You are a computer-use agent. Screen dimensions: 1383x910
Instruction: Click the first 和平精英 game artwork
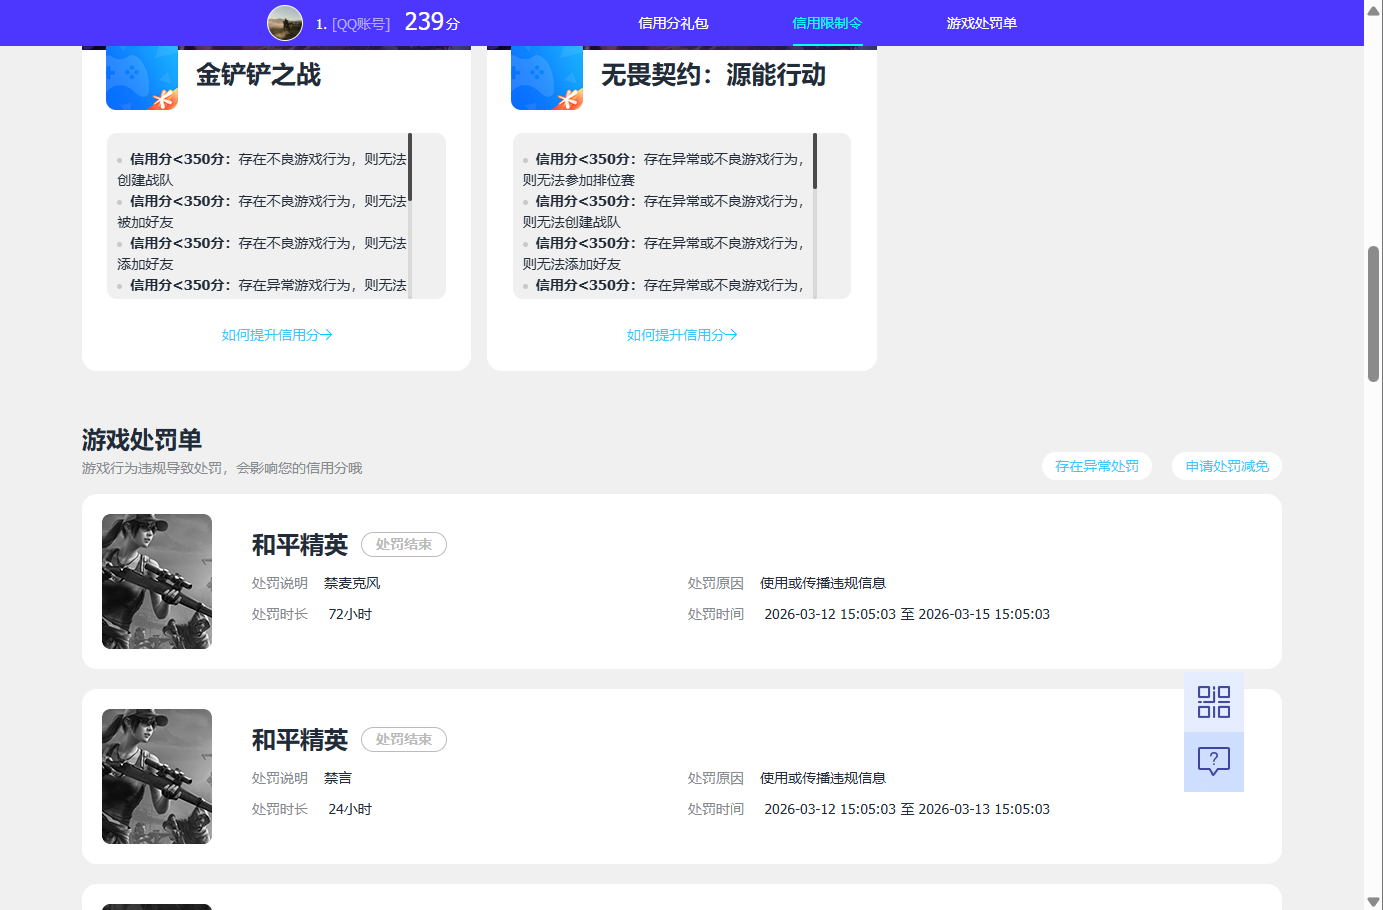156,581
